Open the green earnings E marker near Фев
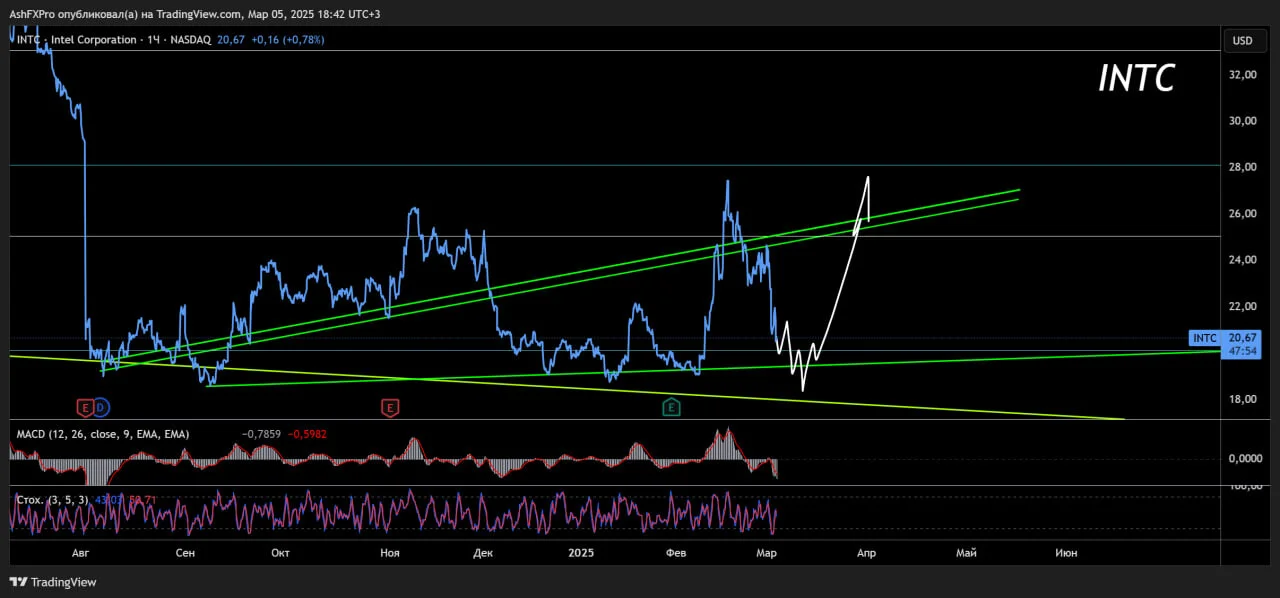 [672, 407]
